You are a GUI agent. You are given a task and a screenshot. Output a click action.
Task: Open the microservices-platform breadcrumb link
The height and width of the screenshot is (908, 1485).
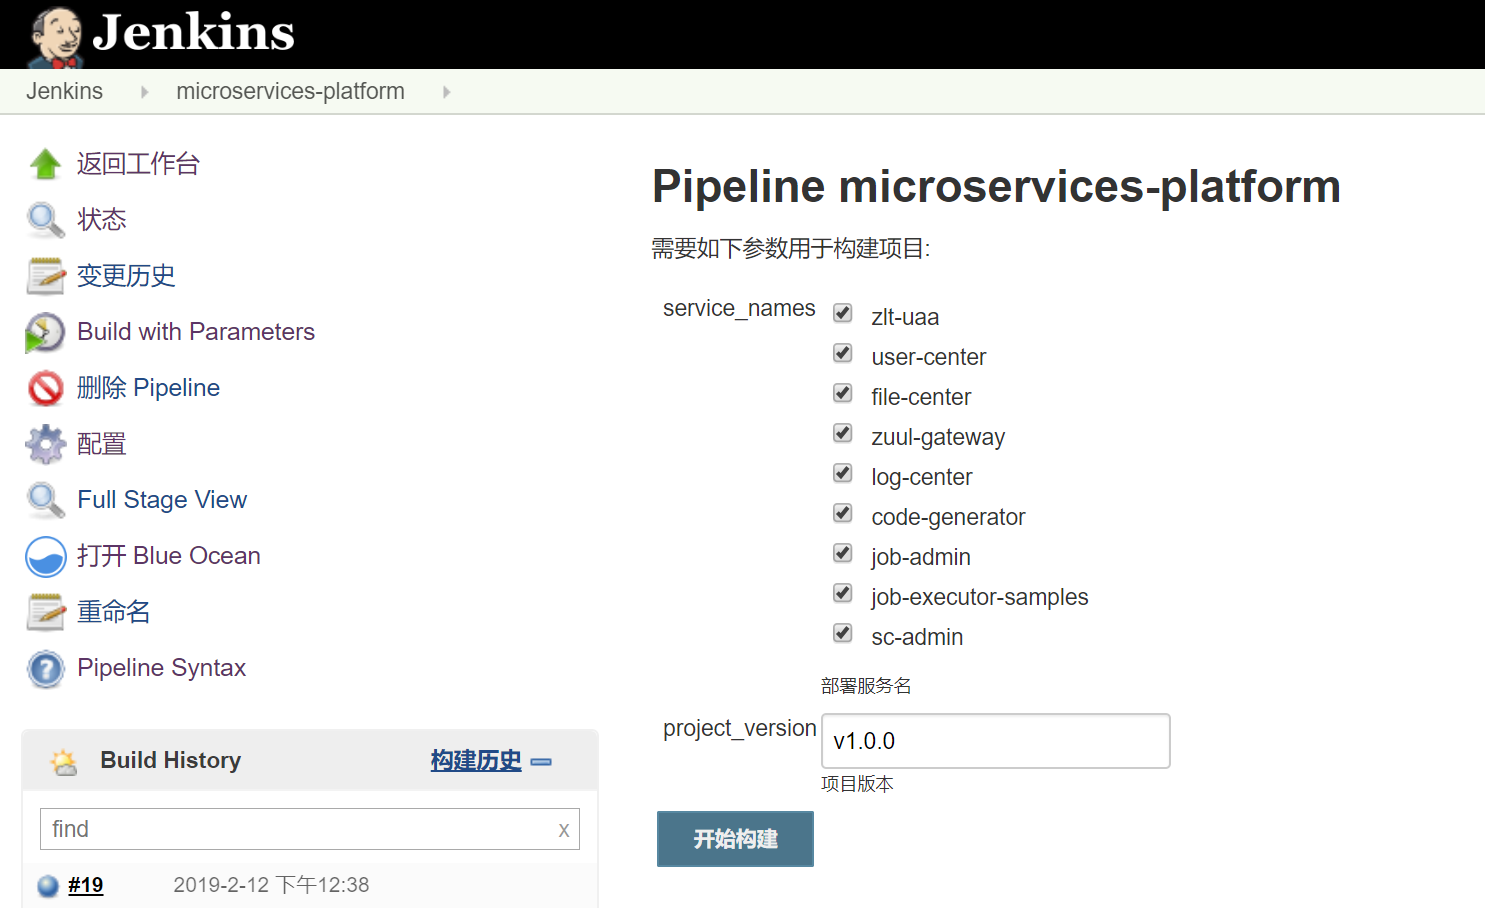click(x=291, y=91)
